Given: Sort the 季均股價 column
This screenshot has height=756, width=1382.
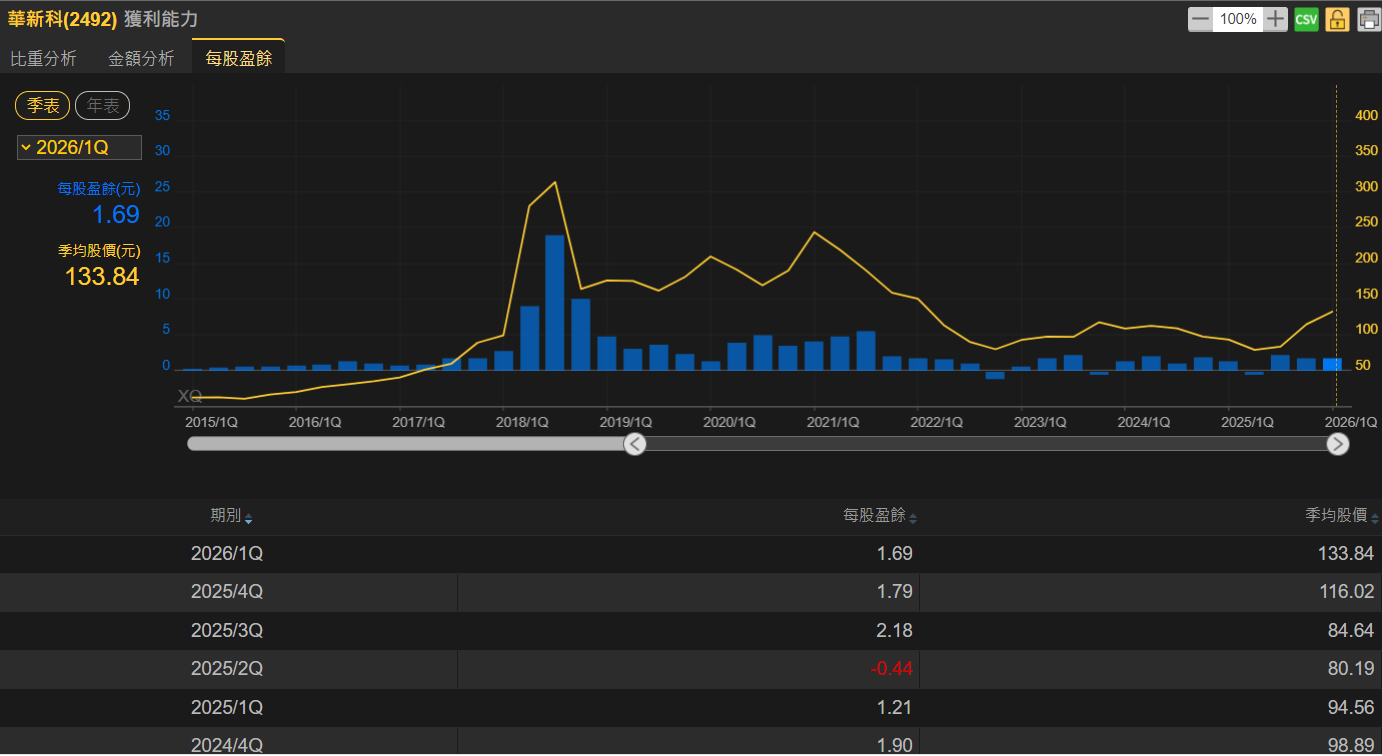Looking at the screenshot, I should coord(1342,516).
